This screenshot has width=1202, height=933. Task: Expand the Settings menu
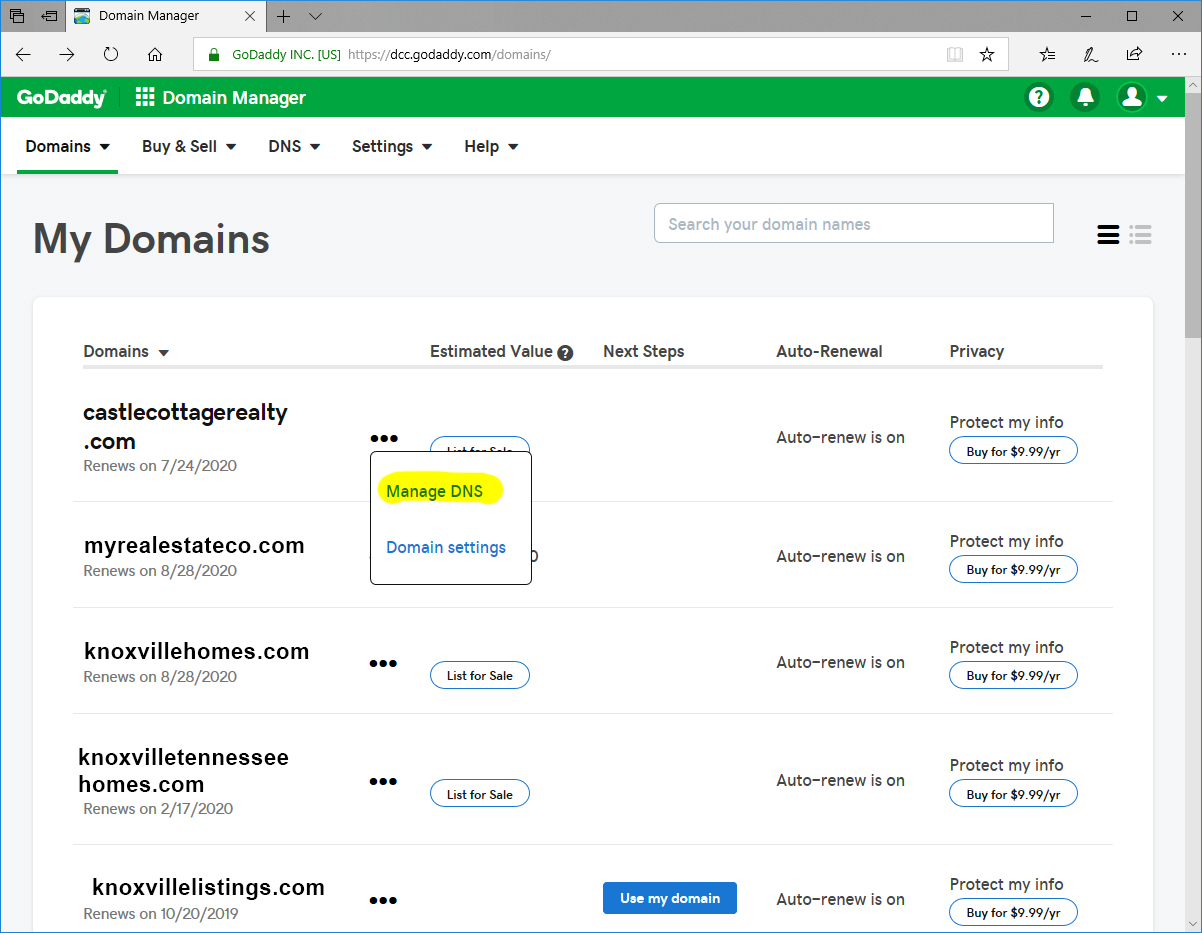point(392,147)
